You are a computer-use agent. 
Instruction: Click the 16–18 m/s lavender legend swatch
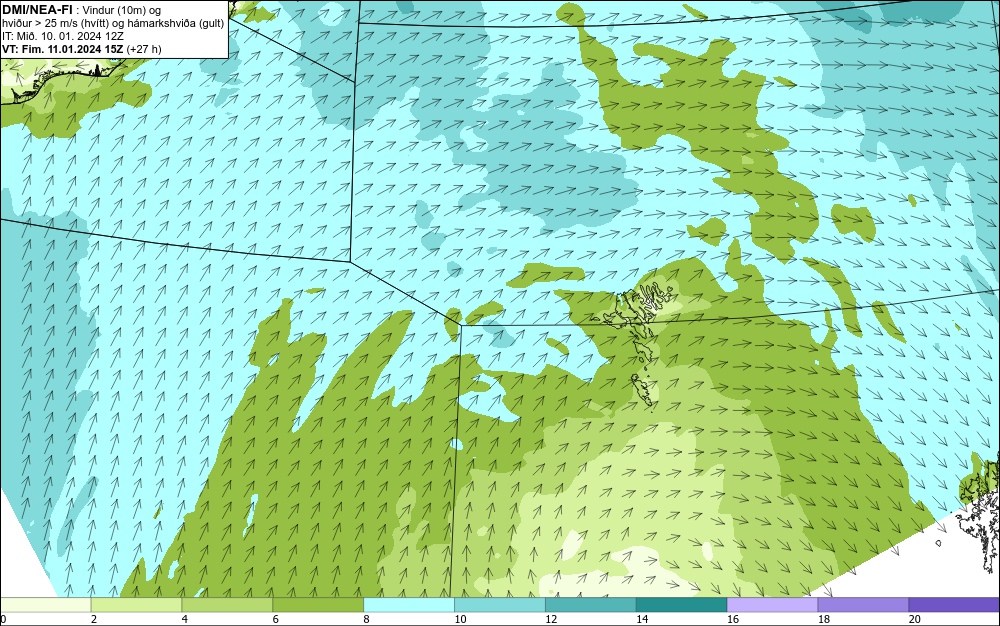point(772,604)
